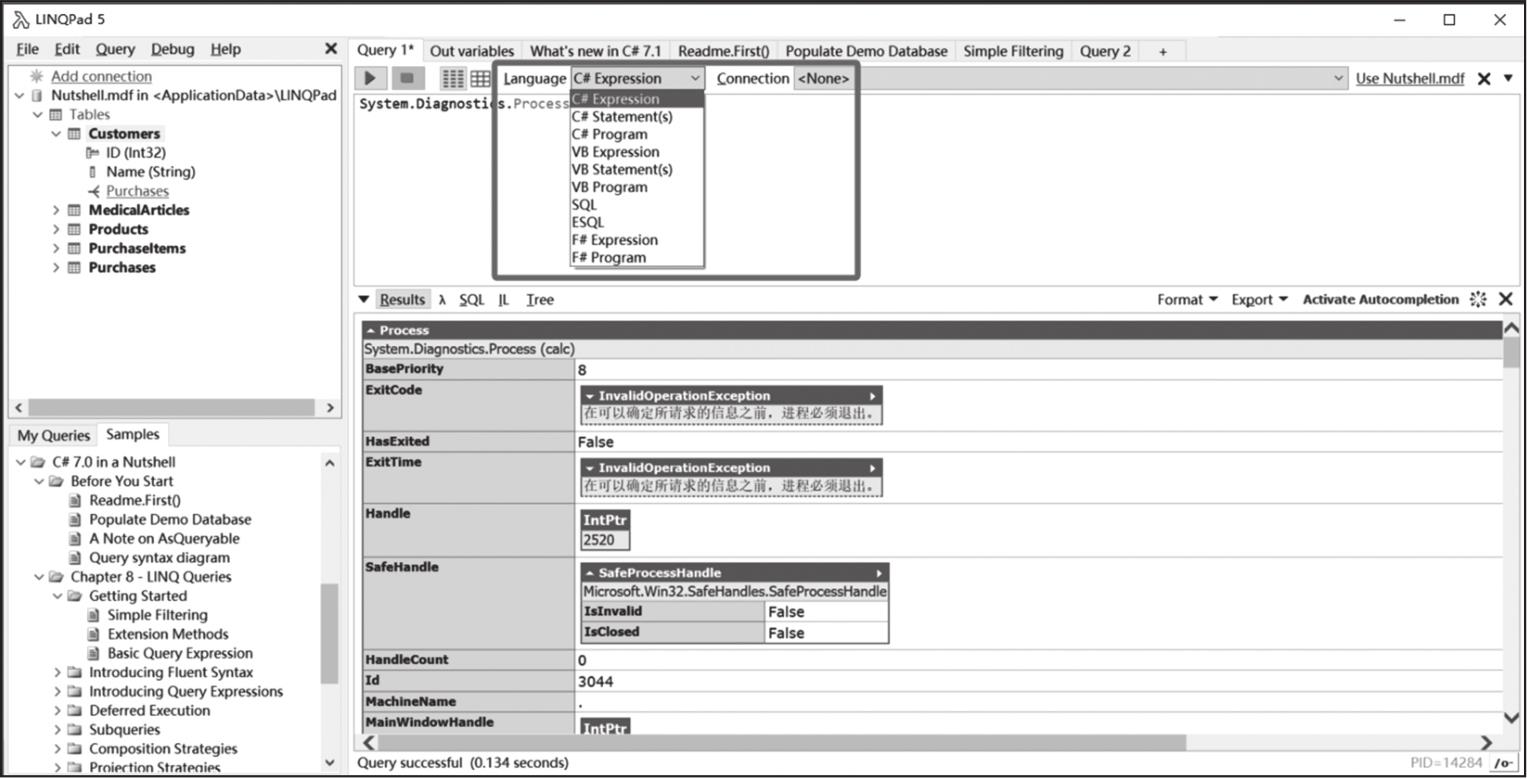Open the Format dropdown
The width and height of the screenshot is (1527, 779).
click(x=1187, y=299)
